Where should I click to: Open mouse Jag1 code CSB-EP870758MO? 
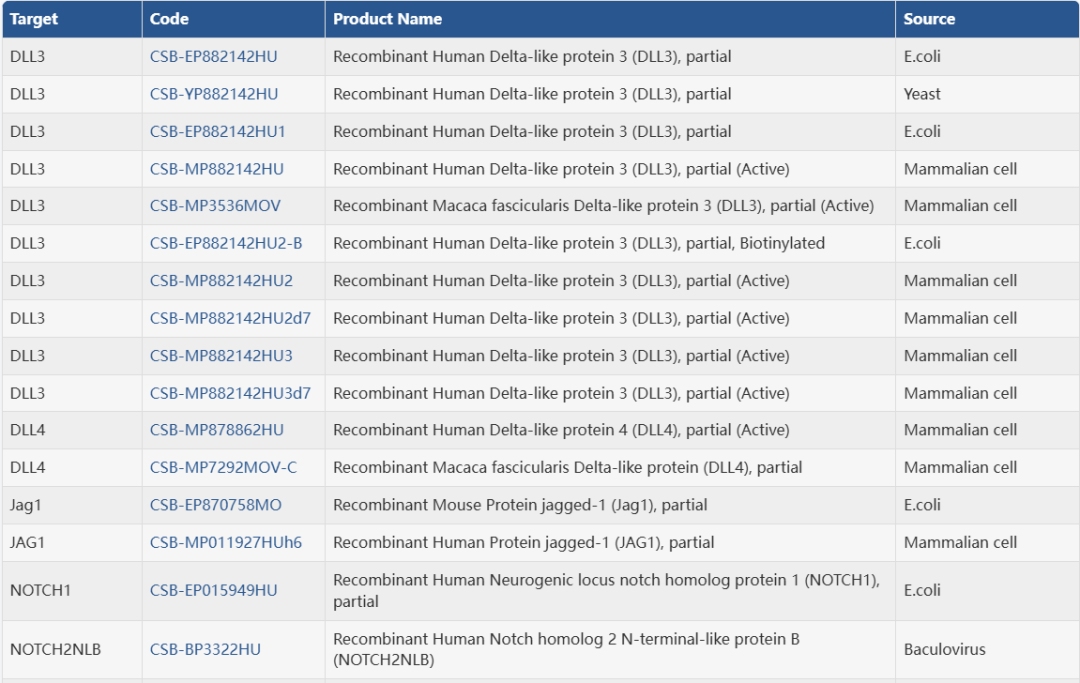[x=215, y=505]
